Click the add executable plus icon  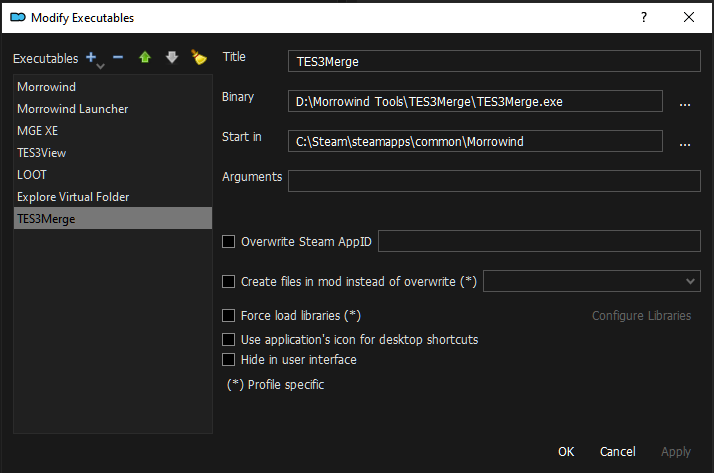click(x=93, y=58)
